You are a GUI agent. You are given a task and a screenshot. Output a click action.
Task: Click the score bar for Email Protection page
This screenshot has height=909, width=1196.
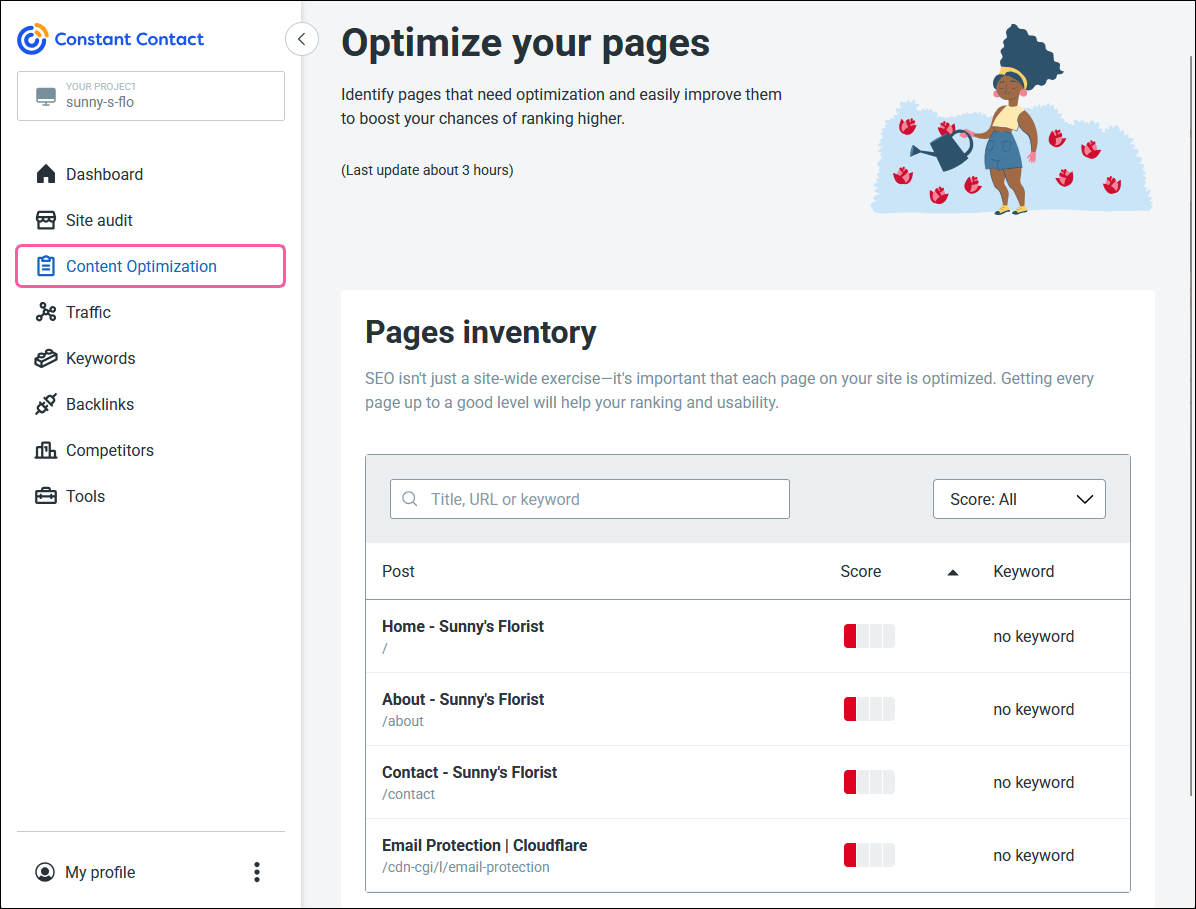coord(869,855)
